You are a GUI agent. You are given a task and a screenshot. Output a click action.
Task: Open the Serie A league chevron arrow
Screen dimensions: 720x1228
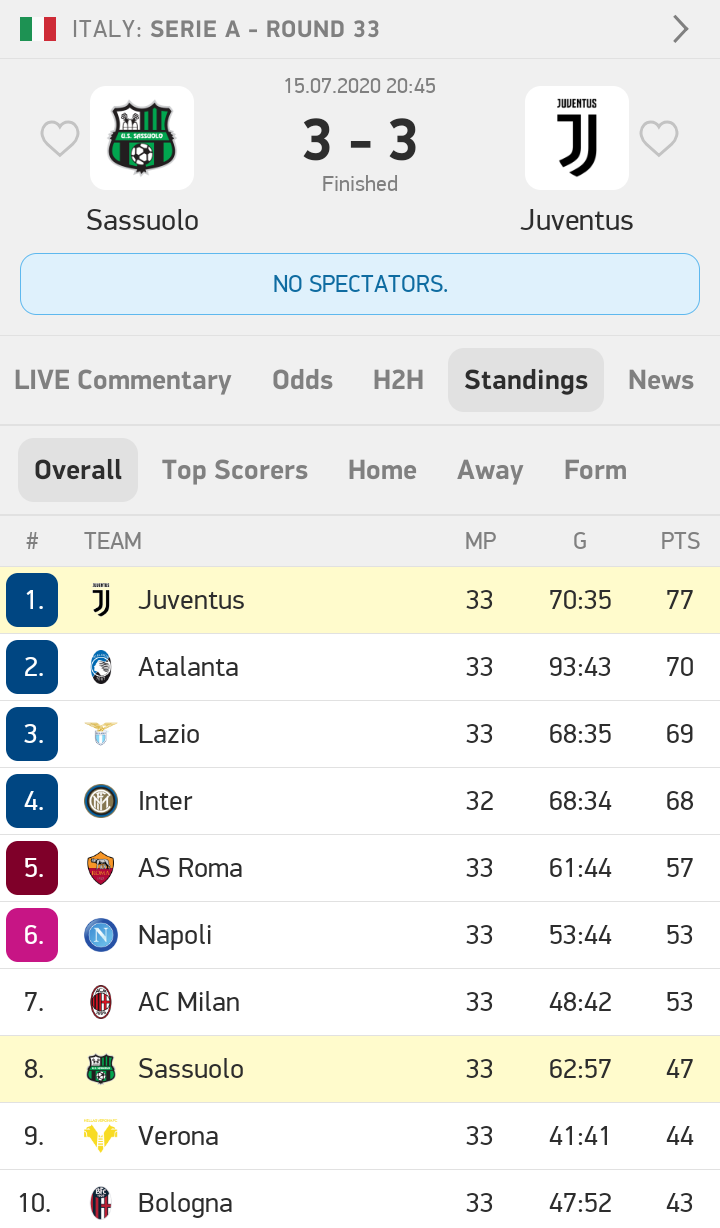[x=681, y=29]
